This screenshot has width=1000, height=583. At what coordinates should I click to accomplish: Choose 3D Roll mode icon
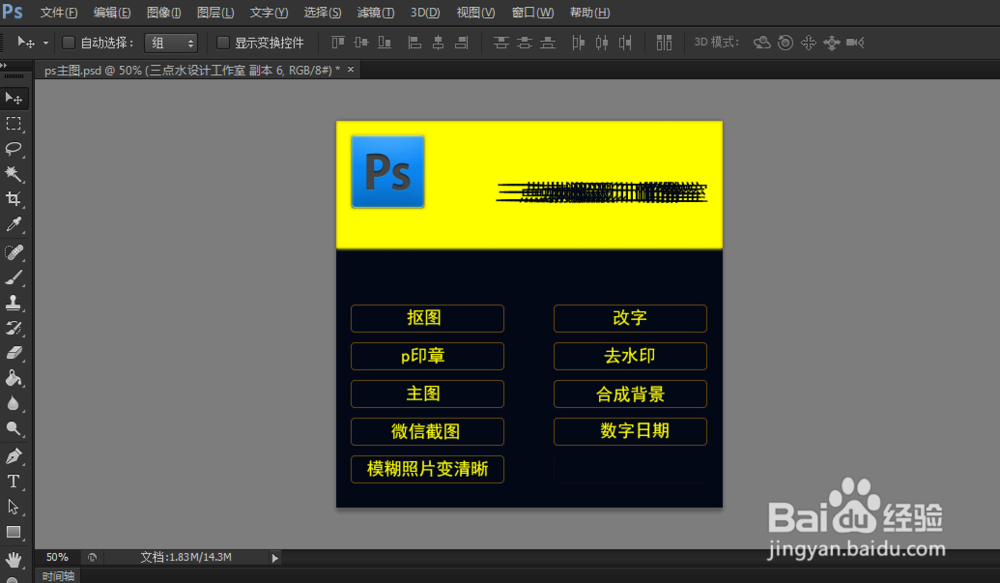786,43
